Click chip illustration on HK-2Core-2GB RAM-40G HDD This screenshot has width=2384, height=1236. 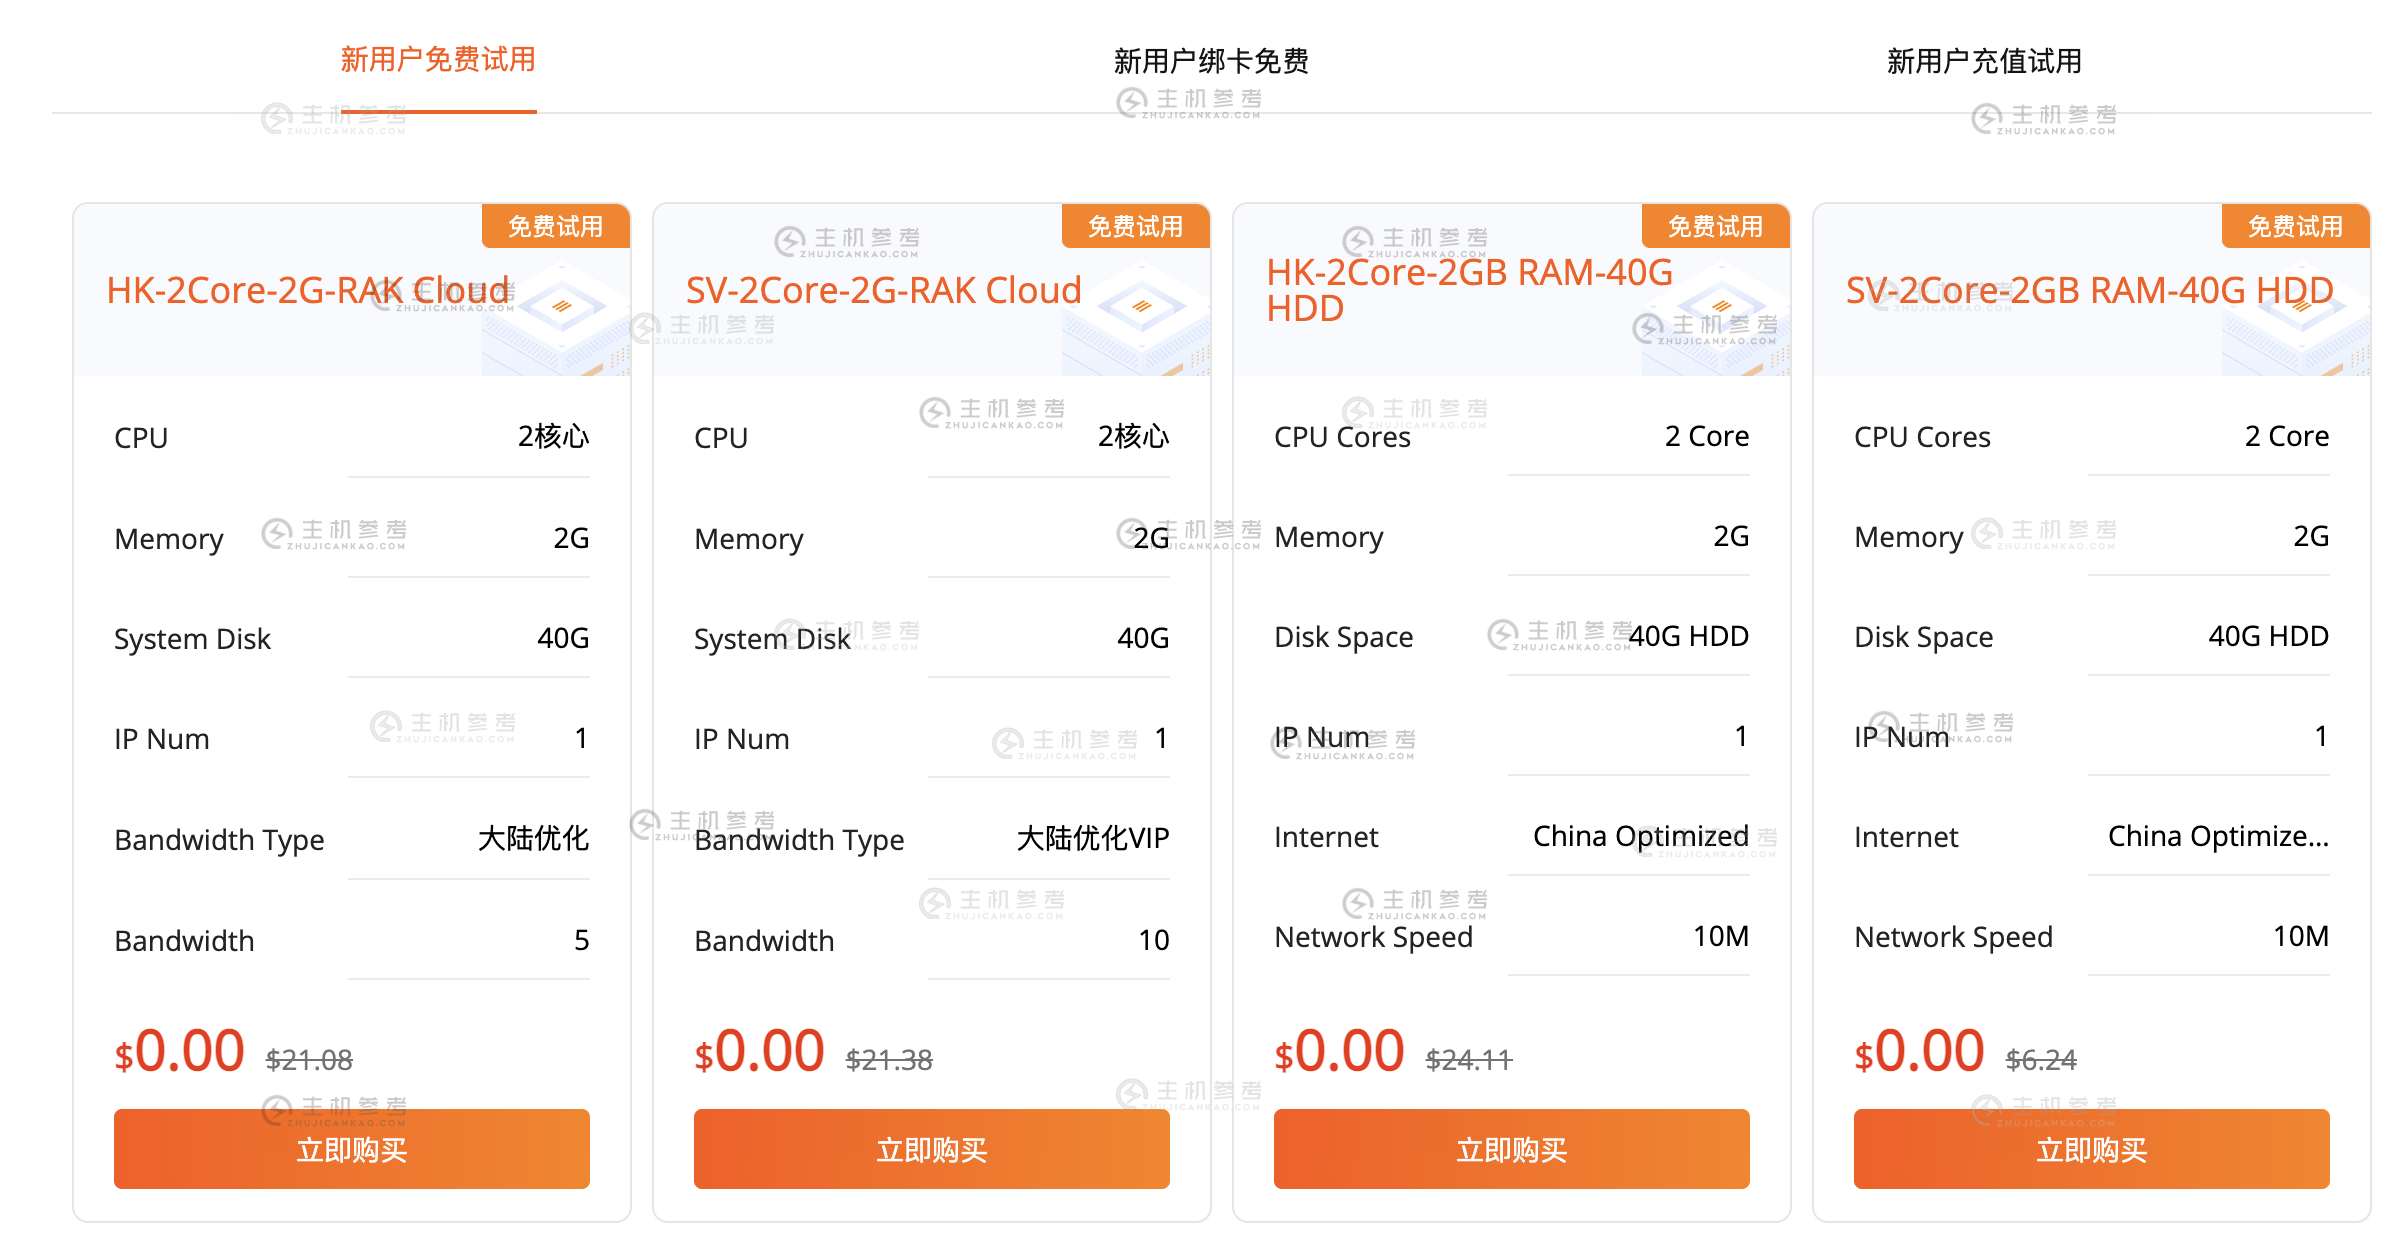[1718, 320]
